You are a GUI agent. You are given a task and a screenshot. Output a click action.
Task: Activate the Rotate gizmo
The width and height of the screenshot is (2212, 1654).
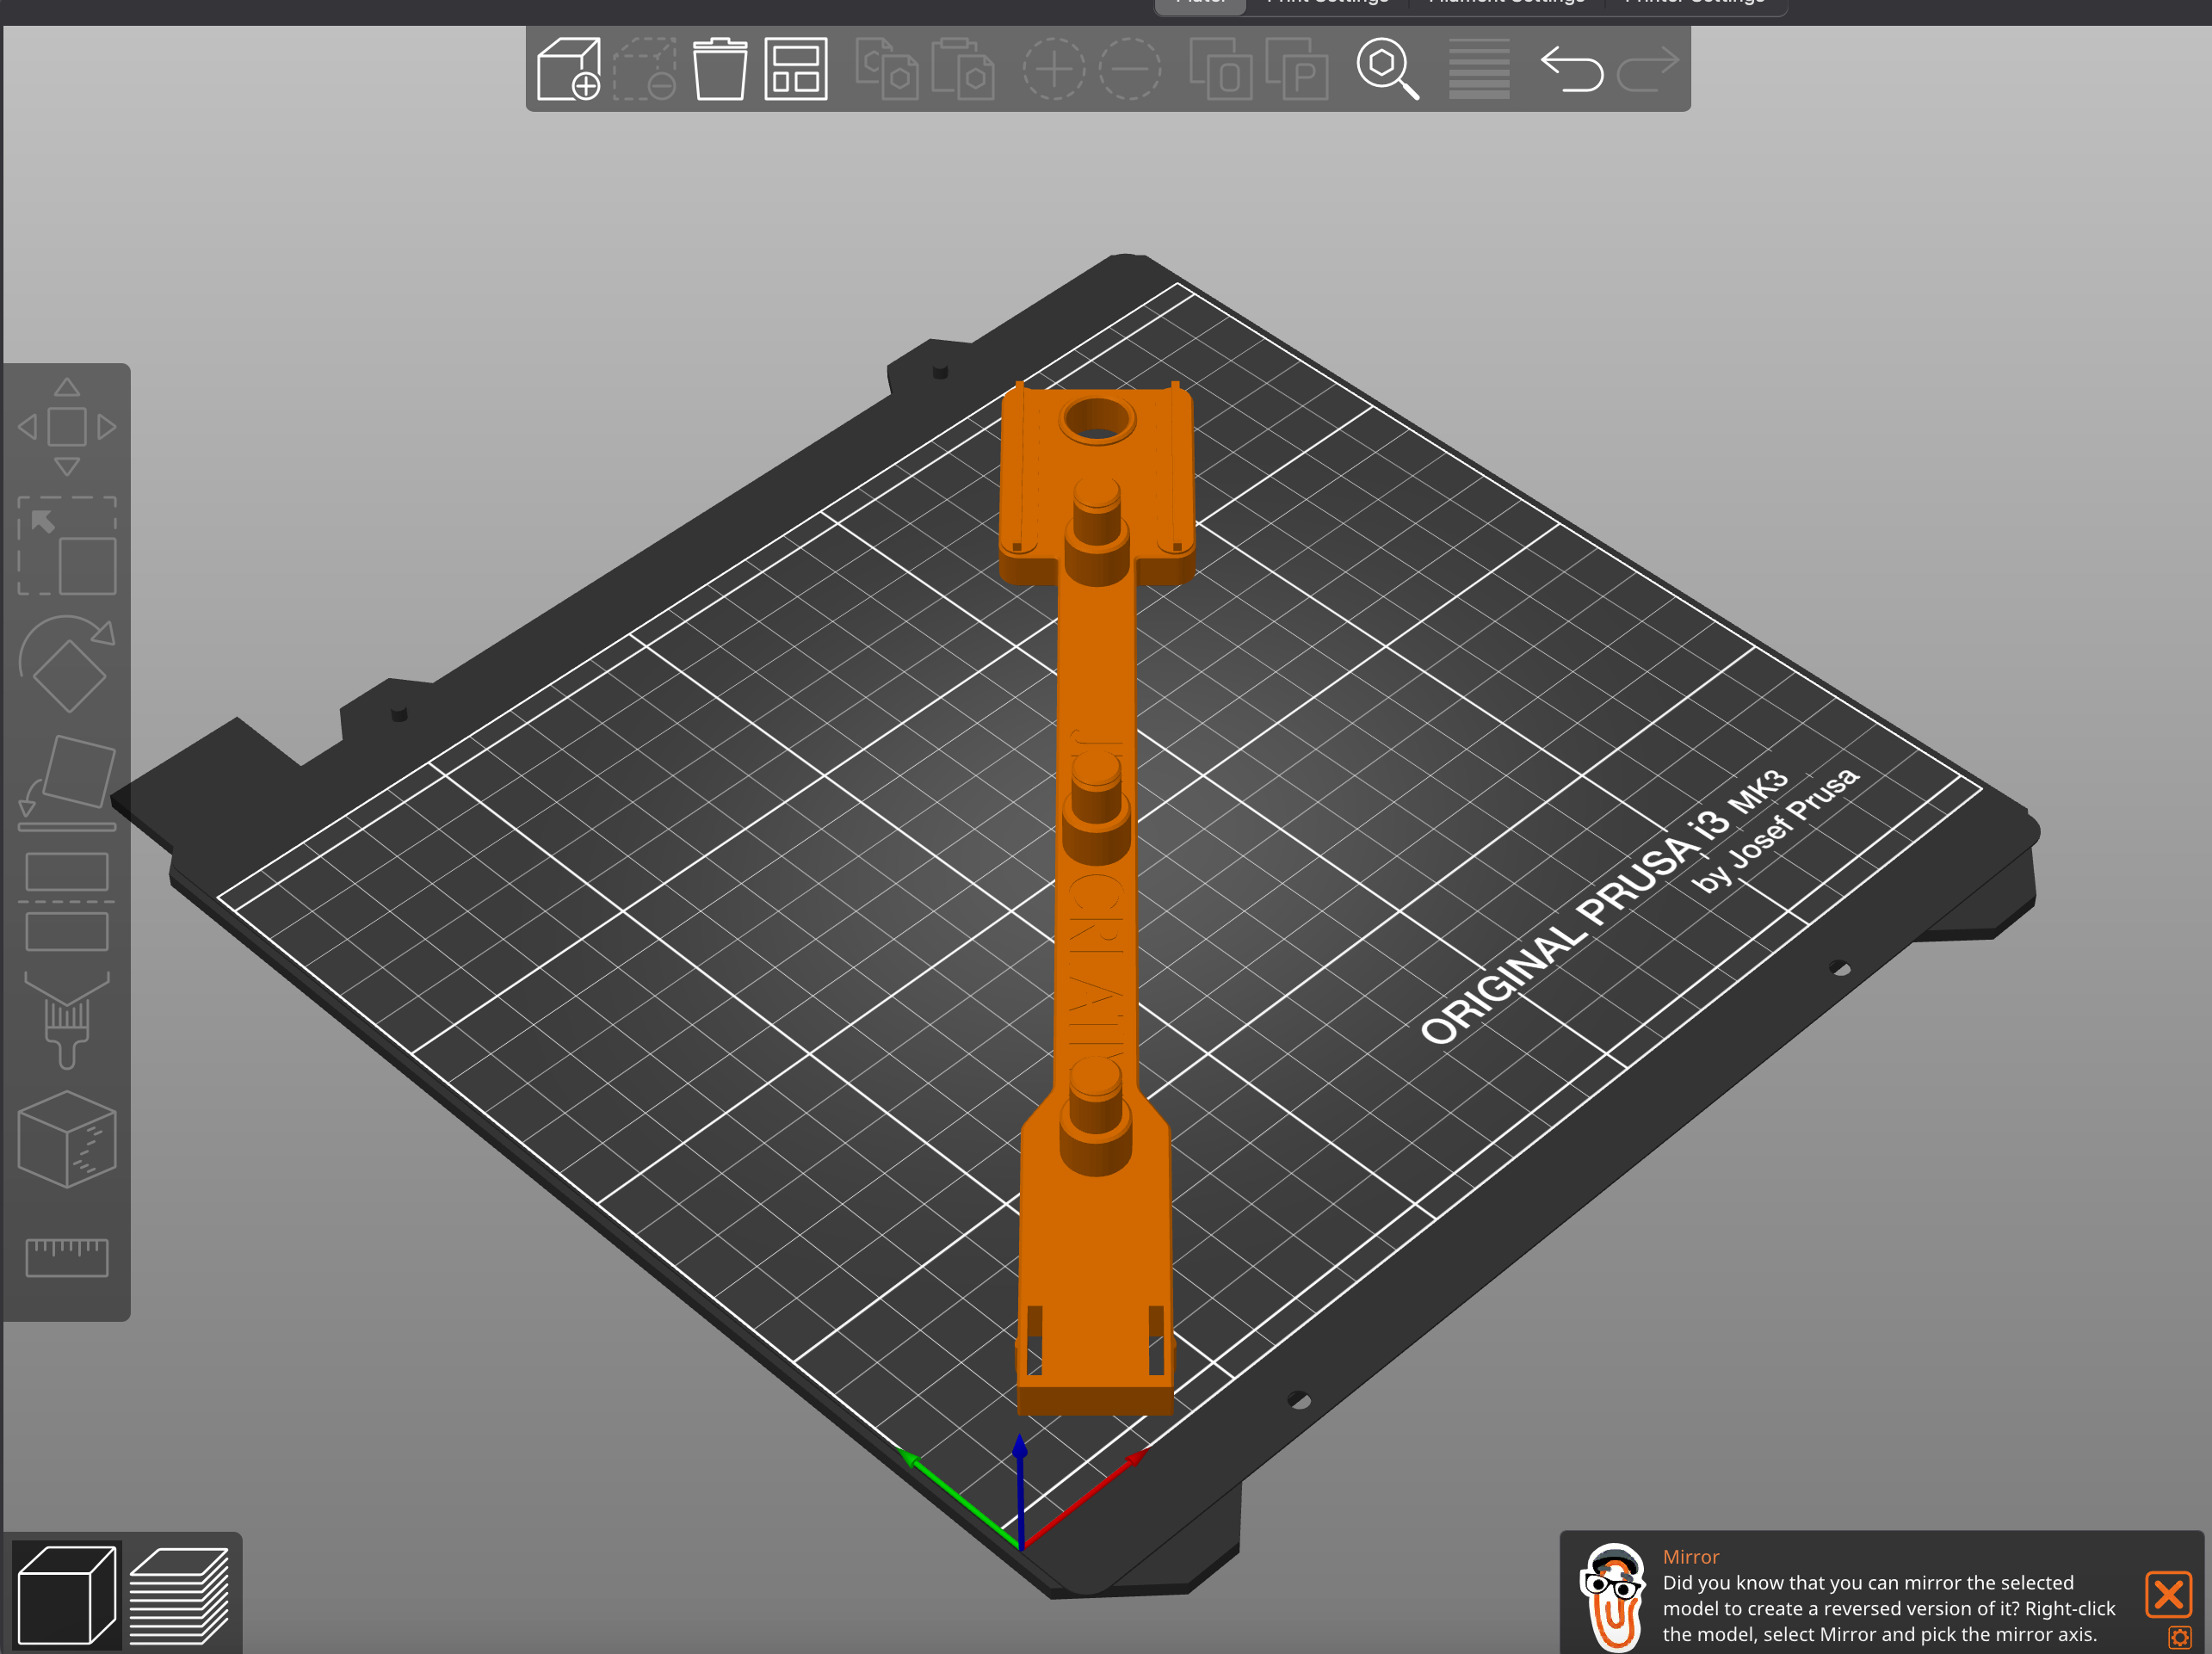click(x=66, y=664)
